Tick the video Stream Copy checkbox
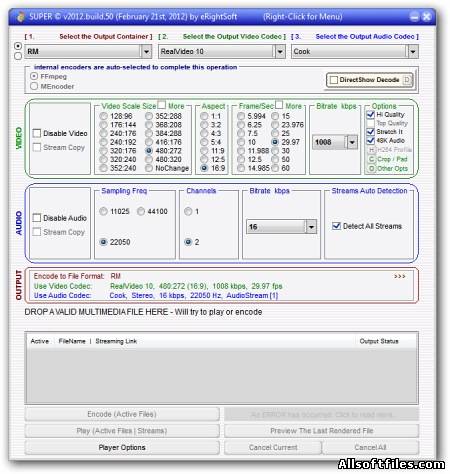 tap(37, 147)
